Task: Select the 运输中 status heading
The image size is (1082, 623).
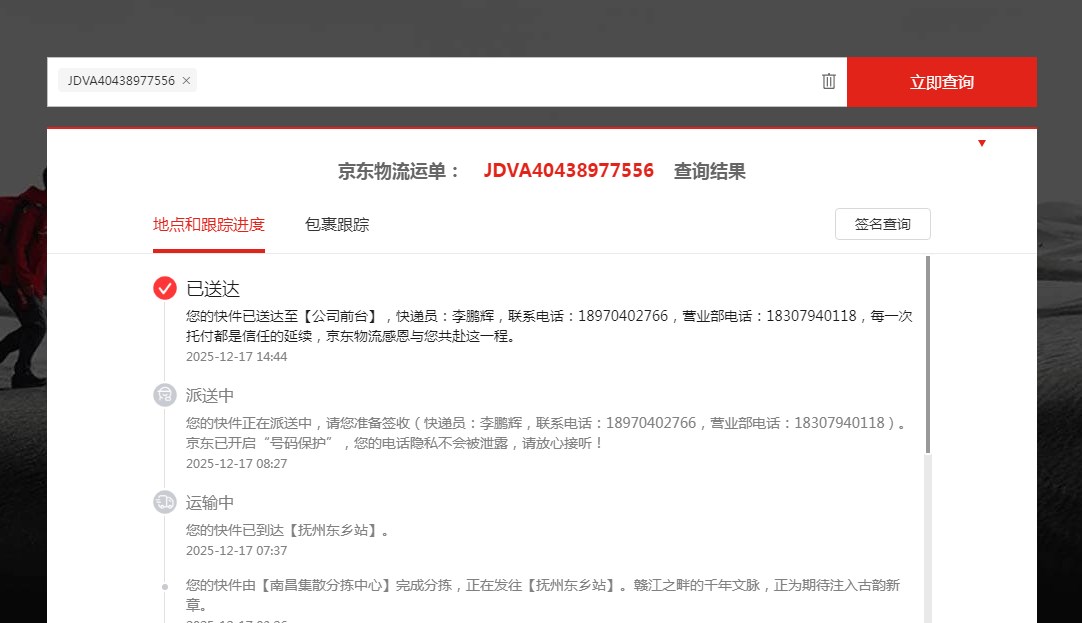Action: (x=210, y=503)
